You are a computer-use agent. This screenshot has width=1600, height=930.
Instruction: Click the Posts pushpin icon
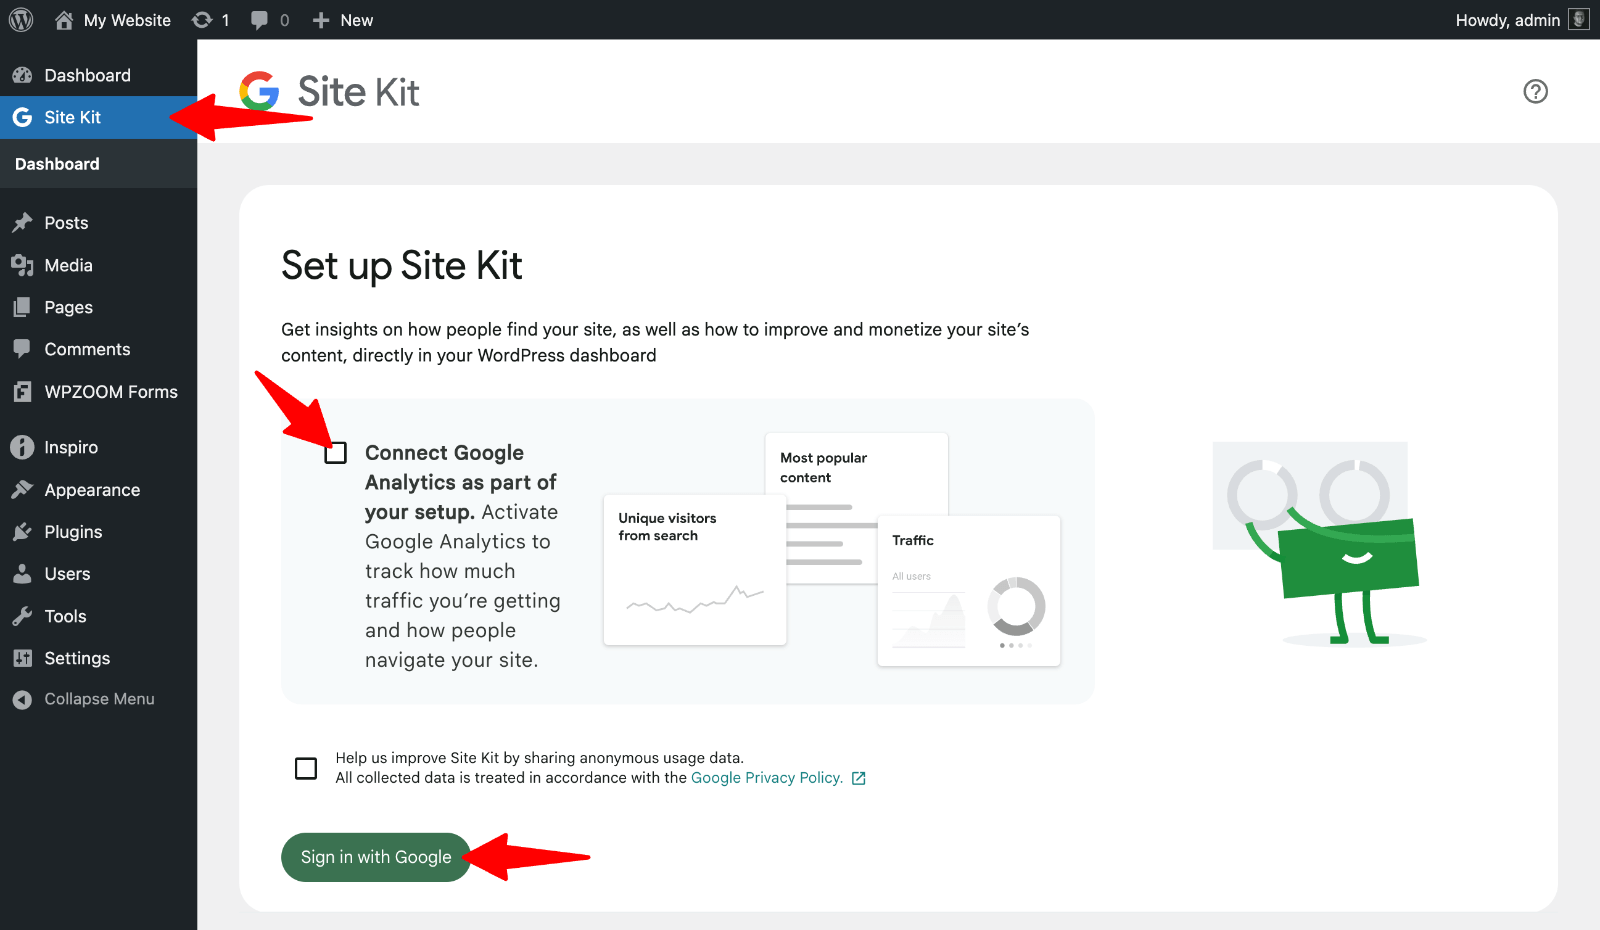click(x=22, y=223)
